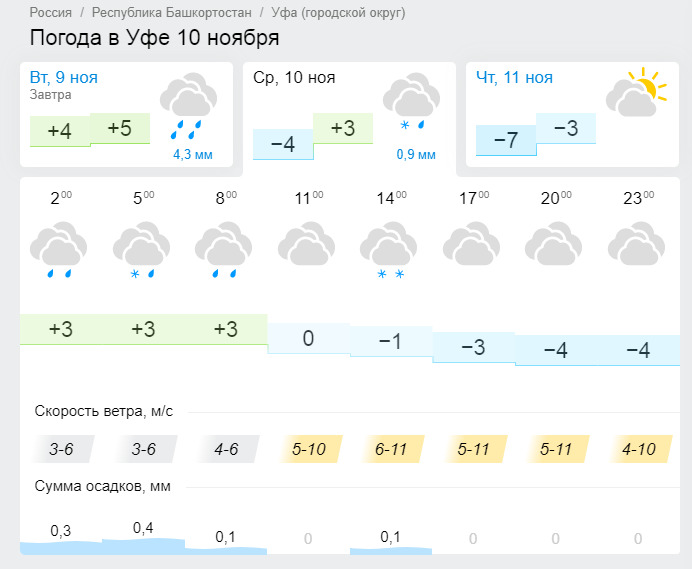Click the 2:00 rain cloud icon
The image size is (692, 569).
click(58, 250)
